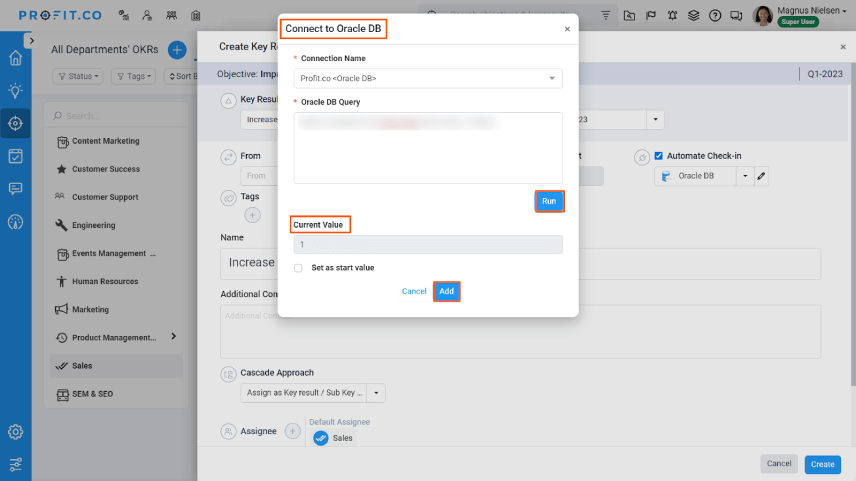The height and width of the screenshot is (481, 856).
Task: Click Magnus Nielsen profile avatar
Action: [762, 15]
